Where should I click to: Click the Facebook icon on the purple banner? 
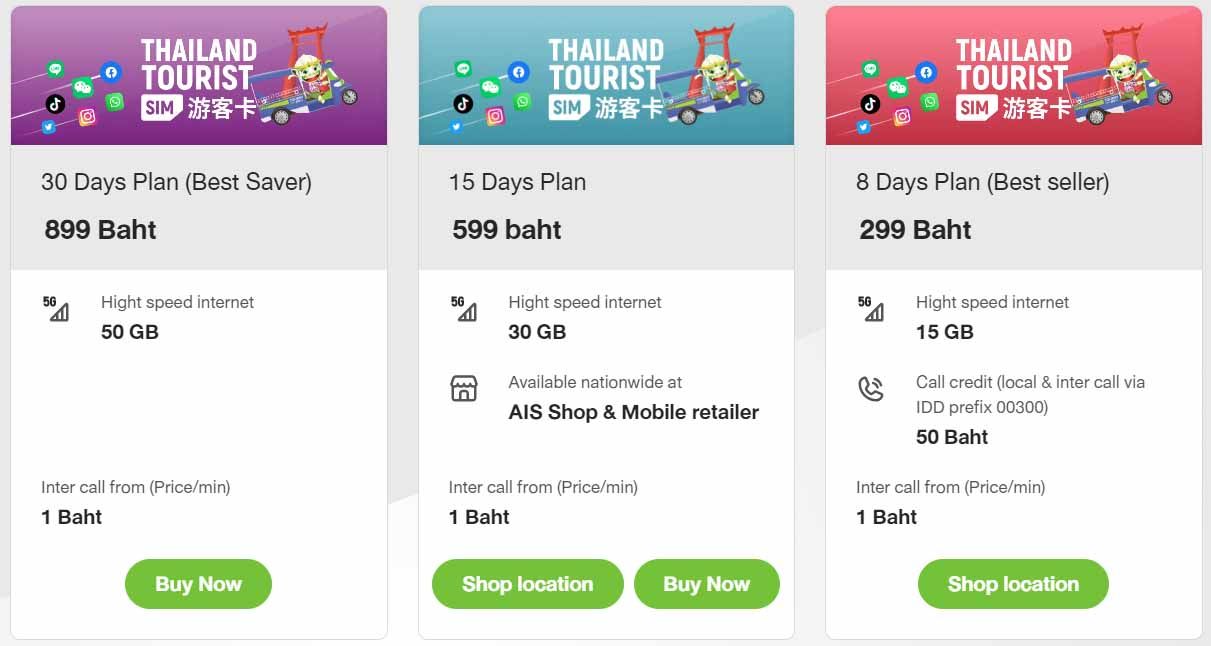coord(111,72)
